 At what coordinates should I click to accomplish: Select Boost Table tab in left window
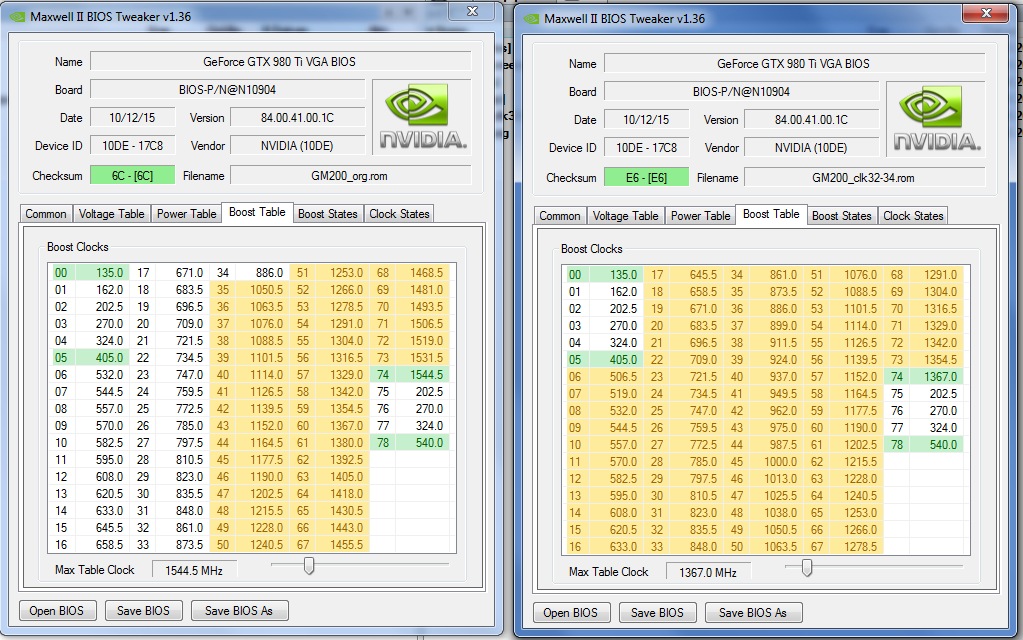pyautogui.click(x=257, y=212)
